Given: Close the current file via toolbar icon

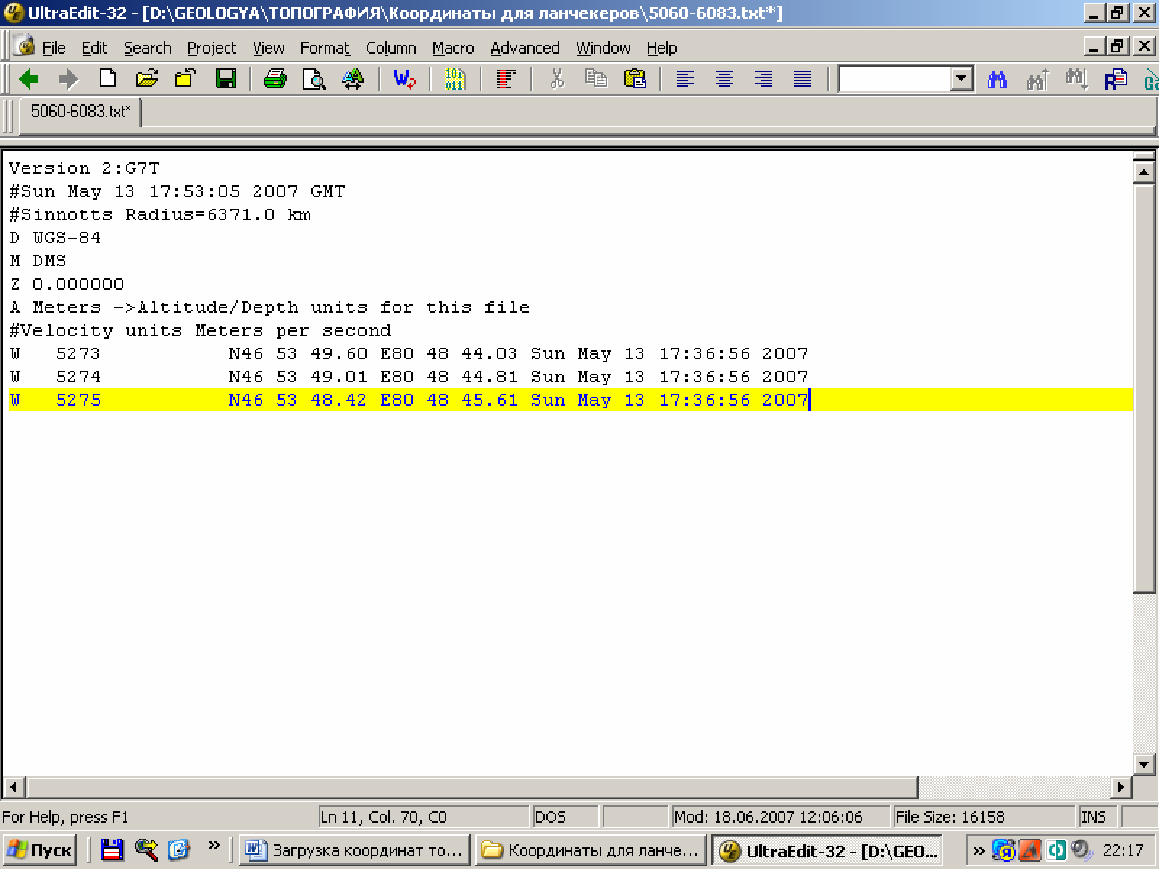Looking at the screenshot, I should 186,78.
